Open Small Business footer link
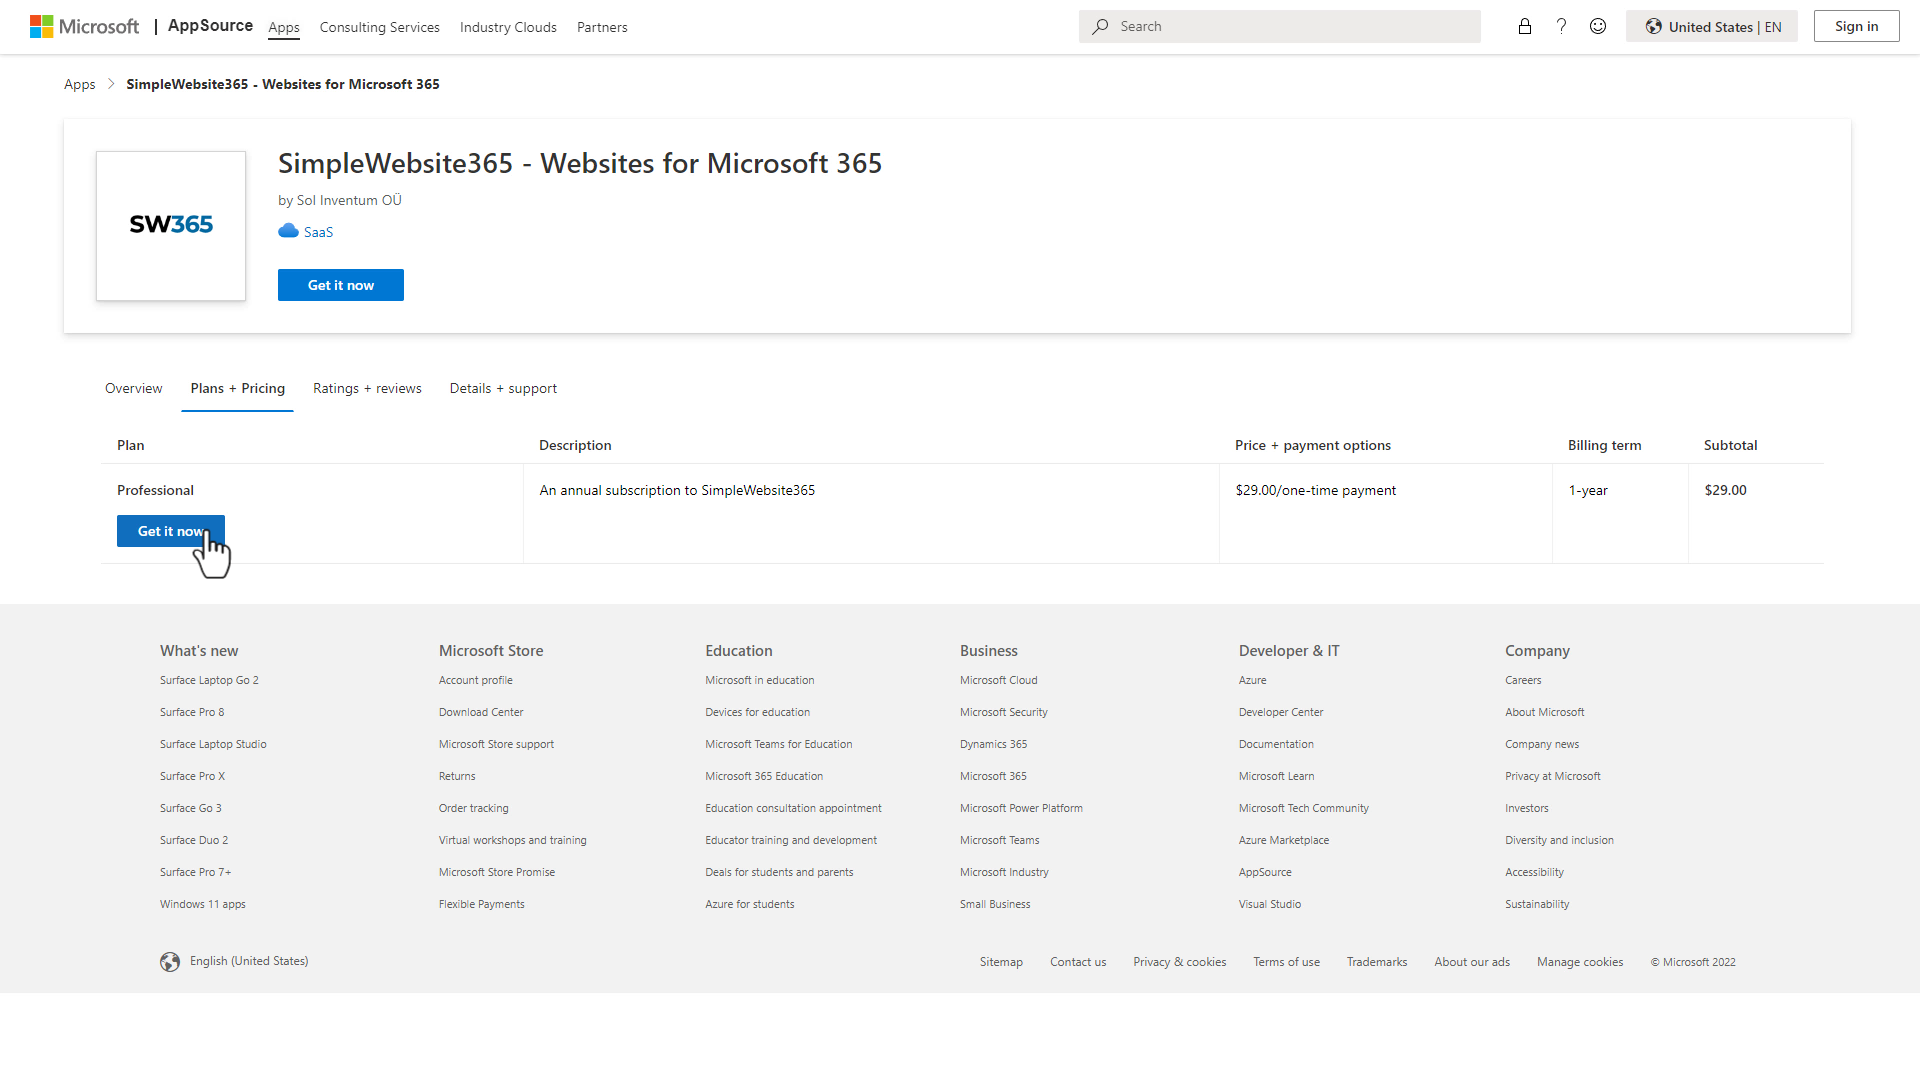Viewport: 1920px width, 1080px height. pyautogui.click(x=995, y=904)
